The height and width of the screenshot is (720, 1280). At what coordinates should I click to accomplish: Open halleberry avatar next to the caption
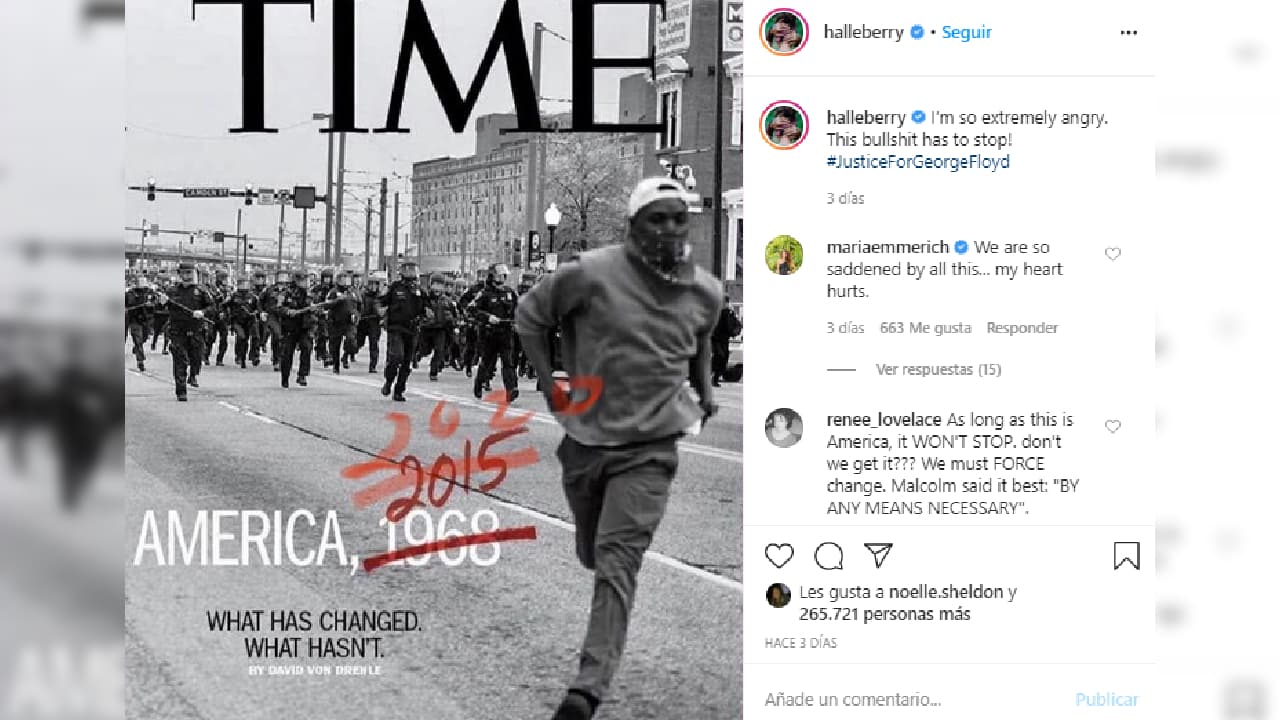(784, 125)
